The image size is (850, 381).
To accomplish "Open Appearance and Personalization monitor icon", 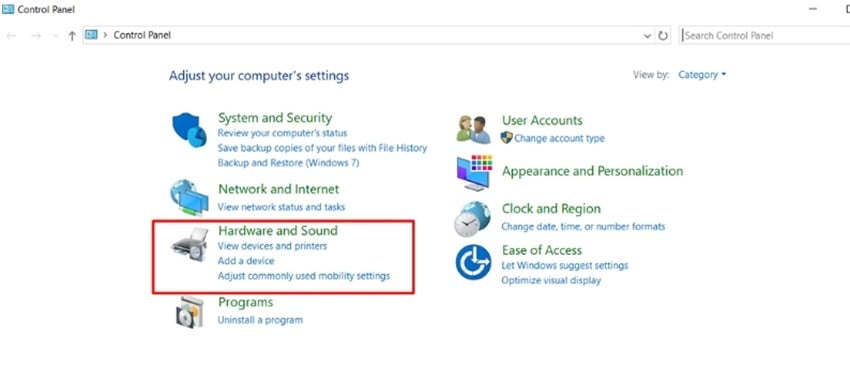I will (x=474, y=173).
